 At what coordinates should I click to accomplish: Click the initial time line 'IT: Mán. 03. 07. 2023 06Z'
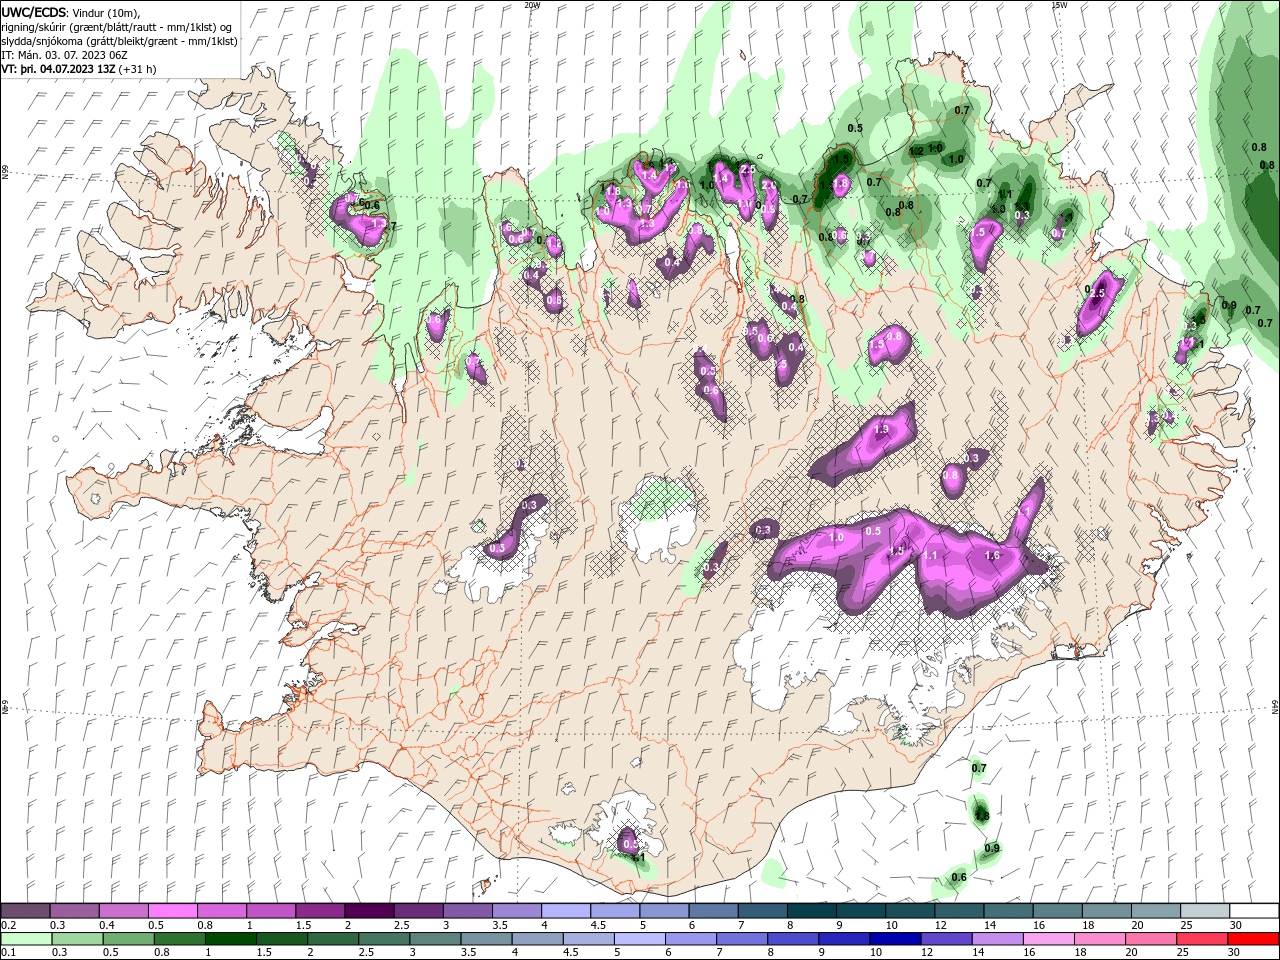click(63, 55)
